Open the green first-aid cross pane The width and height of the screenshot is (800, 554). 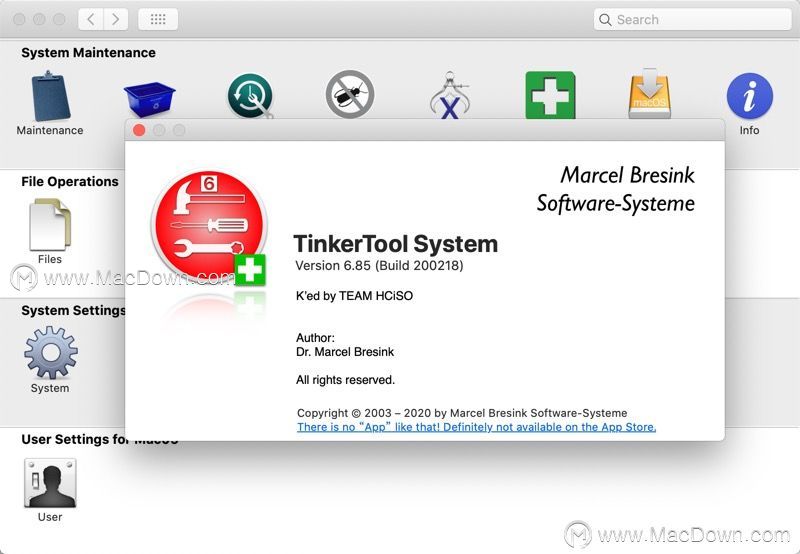(550, 95)
